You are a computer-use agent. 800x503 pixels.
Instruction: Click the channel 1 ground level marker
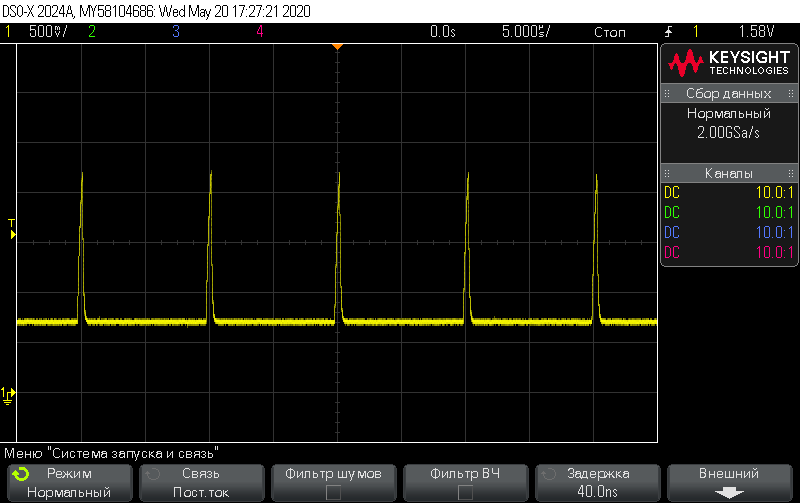pyautogui.click(x=8, y=396)
